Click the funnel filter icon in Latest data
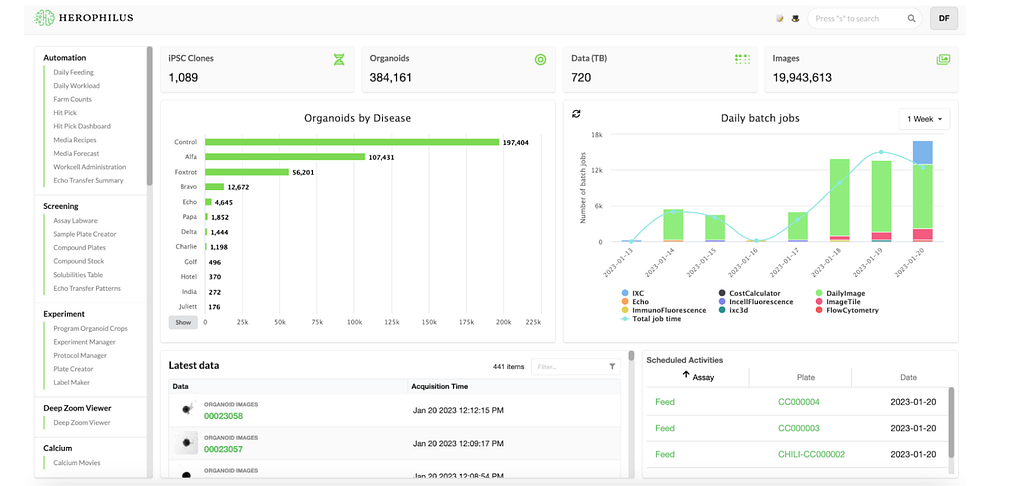The height and width of the screenshot is (486, 1024). click(612, 366)
